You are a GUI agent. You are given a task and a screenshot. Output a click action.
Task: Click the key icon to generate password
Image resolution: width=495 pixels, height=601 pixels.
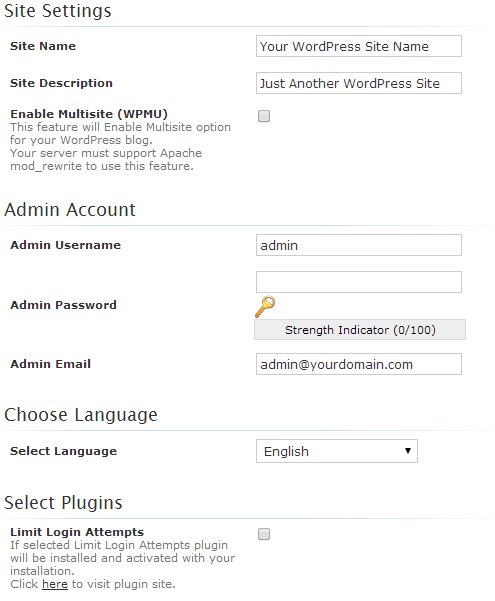pyautogui.click(x=265, y=307)
